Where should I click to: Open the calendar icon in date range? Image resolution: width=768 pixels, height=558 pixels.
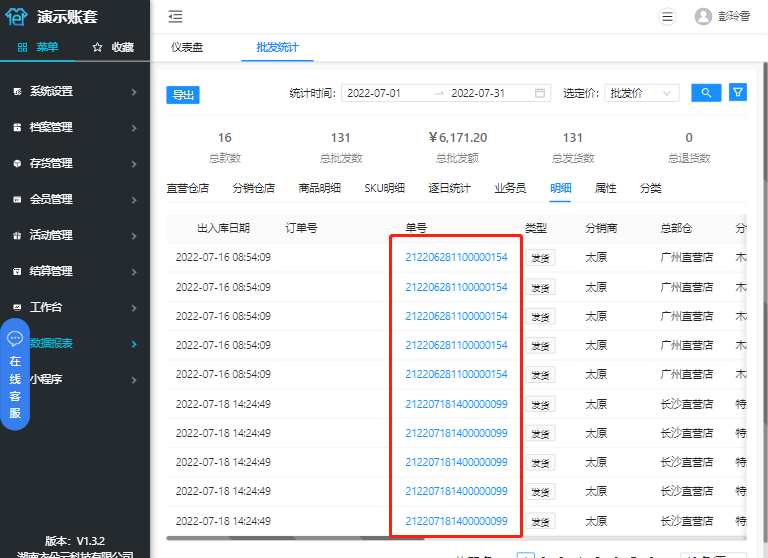pyautogui.click(x=540, y=93)
